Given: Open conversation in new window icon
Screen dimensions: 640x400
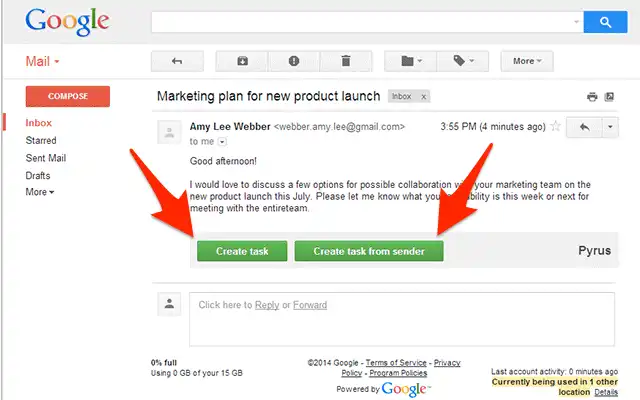Looking at the screenshot, I should coord(609,97).
